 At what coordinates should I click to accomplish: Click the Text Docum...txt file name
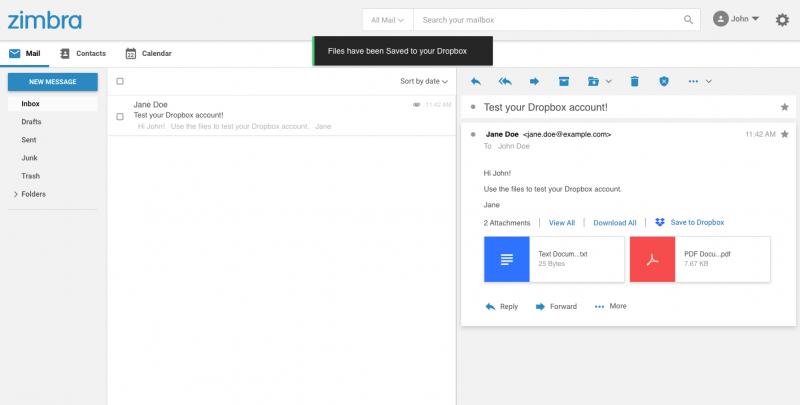pos(563,254)
